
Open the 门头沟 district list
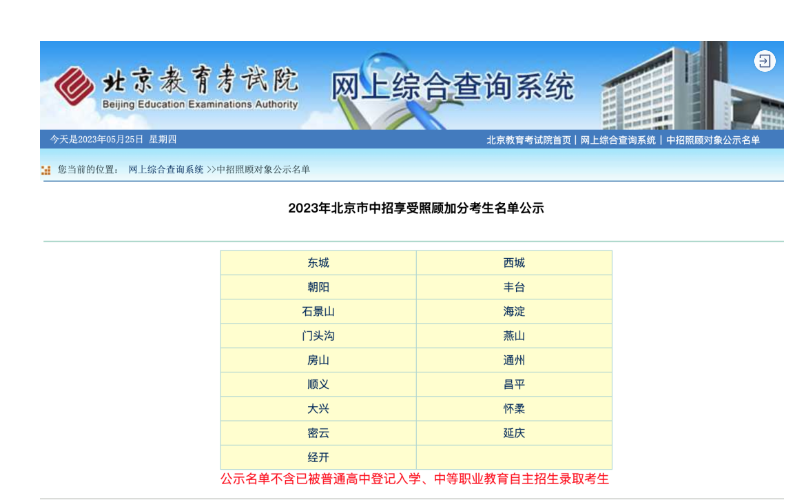click(x=318, y=336)
